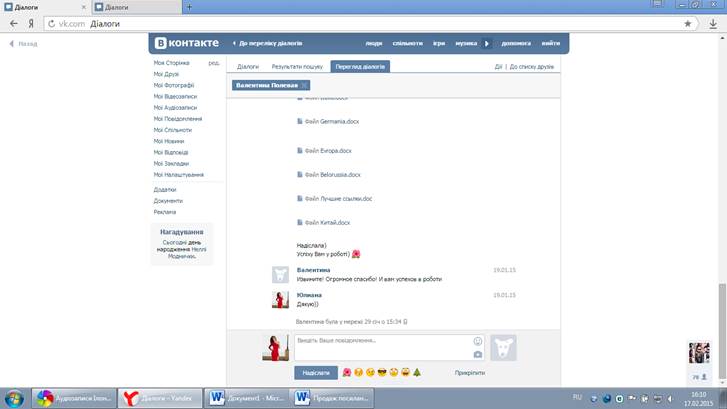
Task: Remove Валентина Полєвая filter with its x
Action: point(304,85)
